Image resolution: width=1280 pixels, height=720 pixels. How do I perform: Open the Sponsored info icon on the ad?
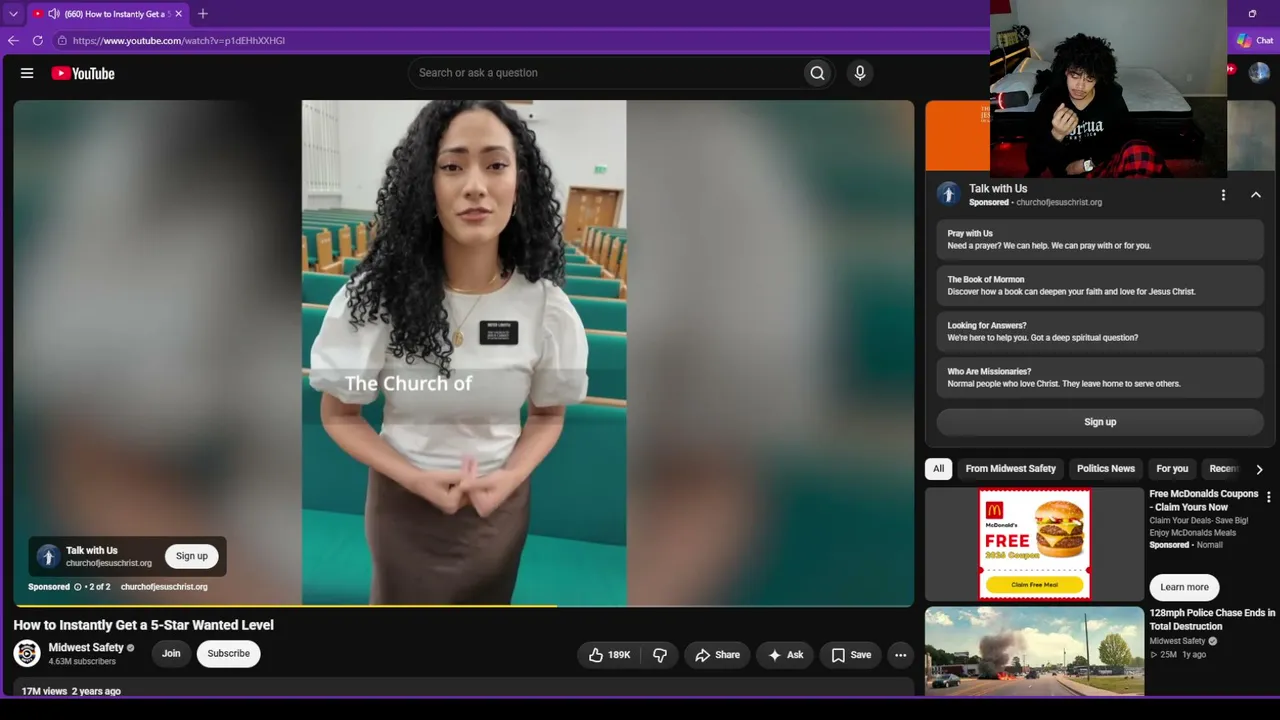point(78,587)
